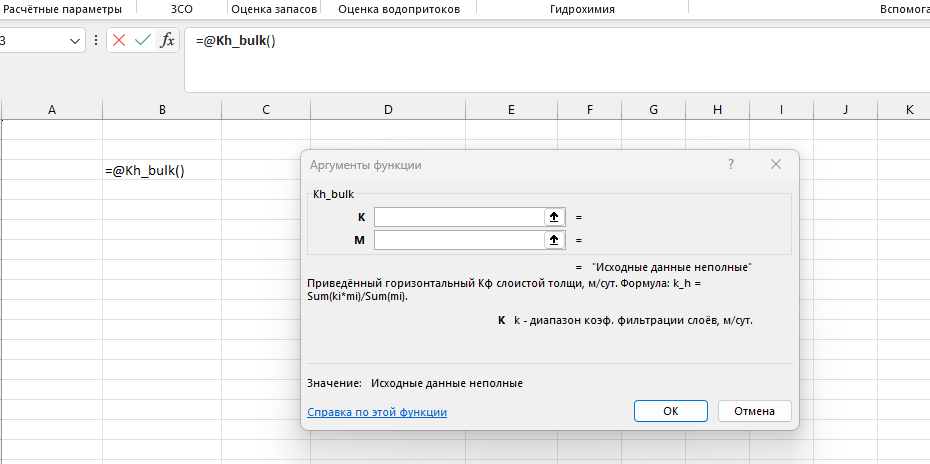
Task: Click the Вспомога ribbon group label
Action: [904, 9]
